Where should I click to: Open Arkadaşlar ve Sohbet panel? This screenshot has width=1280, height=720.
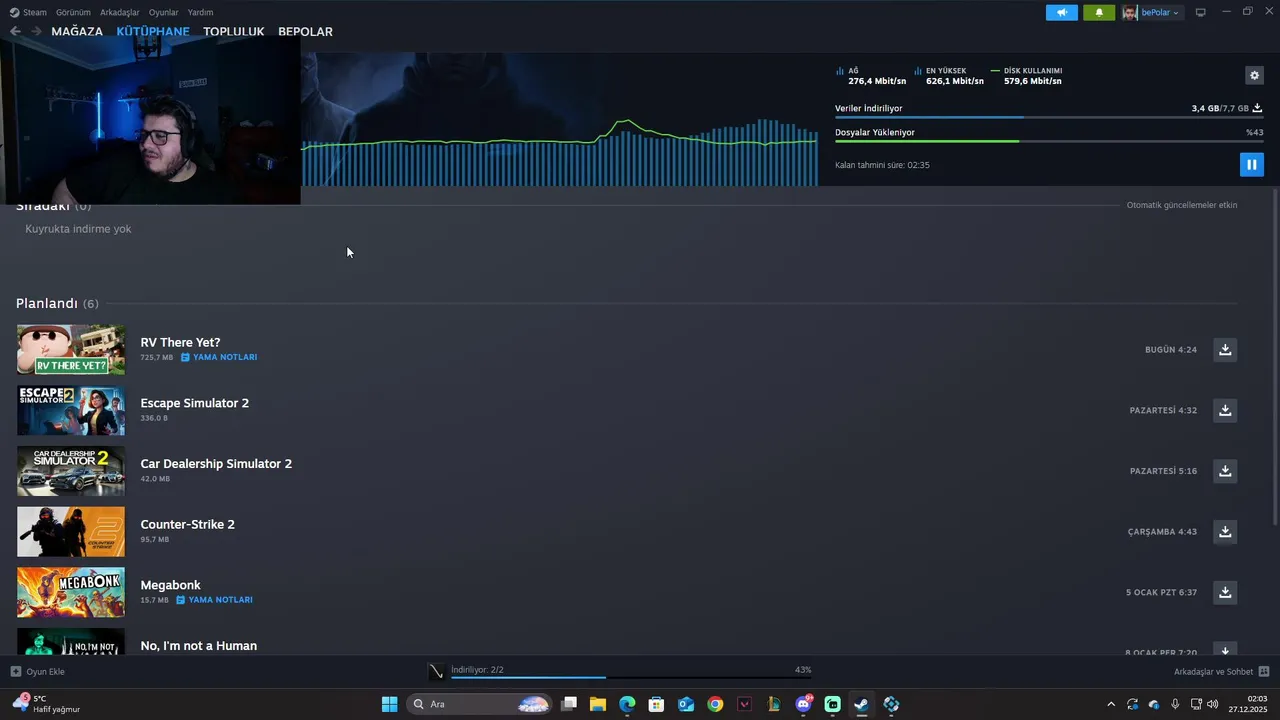point(1221,671)
